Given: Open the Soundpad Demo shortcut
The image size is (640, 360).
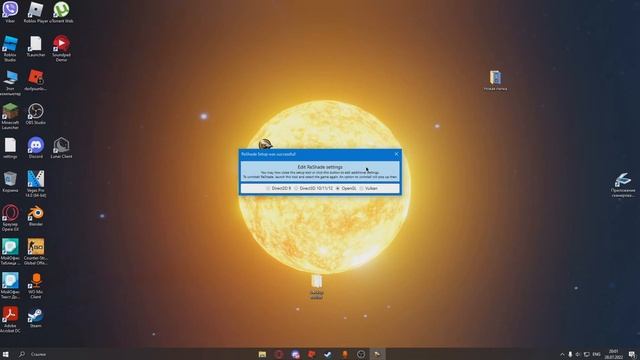Looking at the screenshot, I should click(61, 49).
